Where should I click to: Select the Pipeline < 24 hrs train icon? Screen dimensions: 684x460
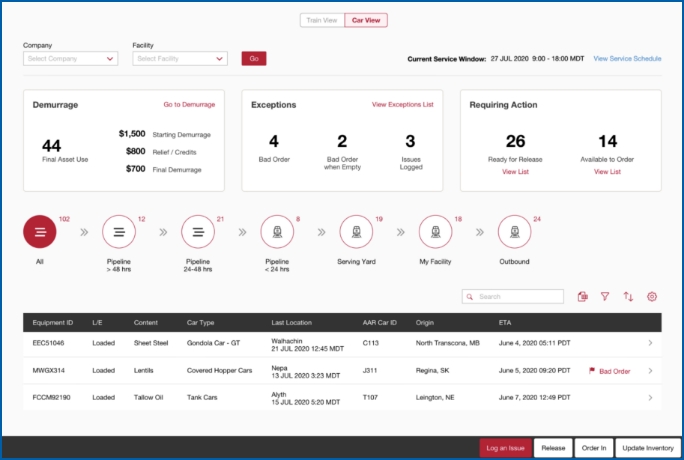coord(277,232)
